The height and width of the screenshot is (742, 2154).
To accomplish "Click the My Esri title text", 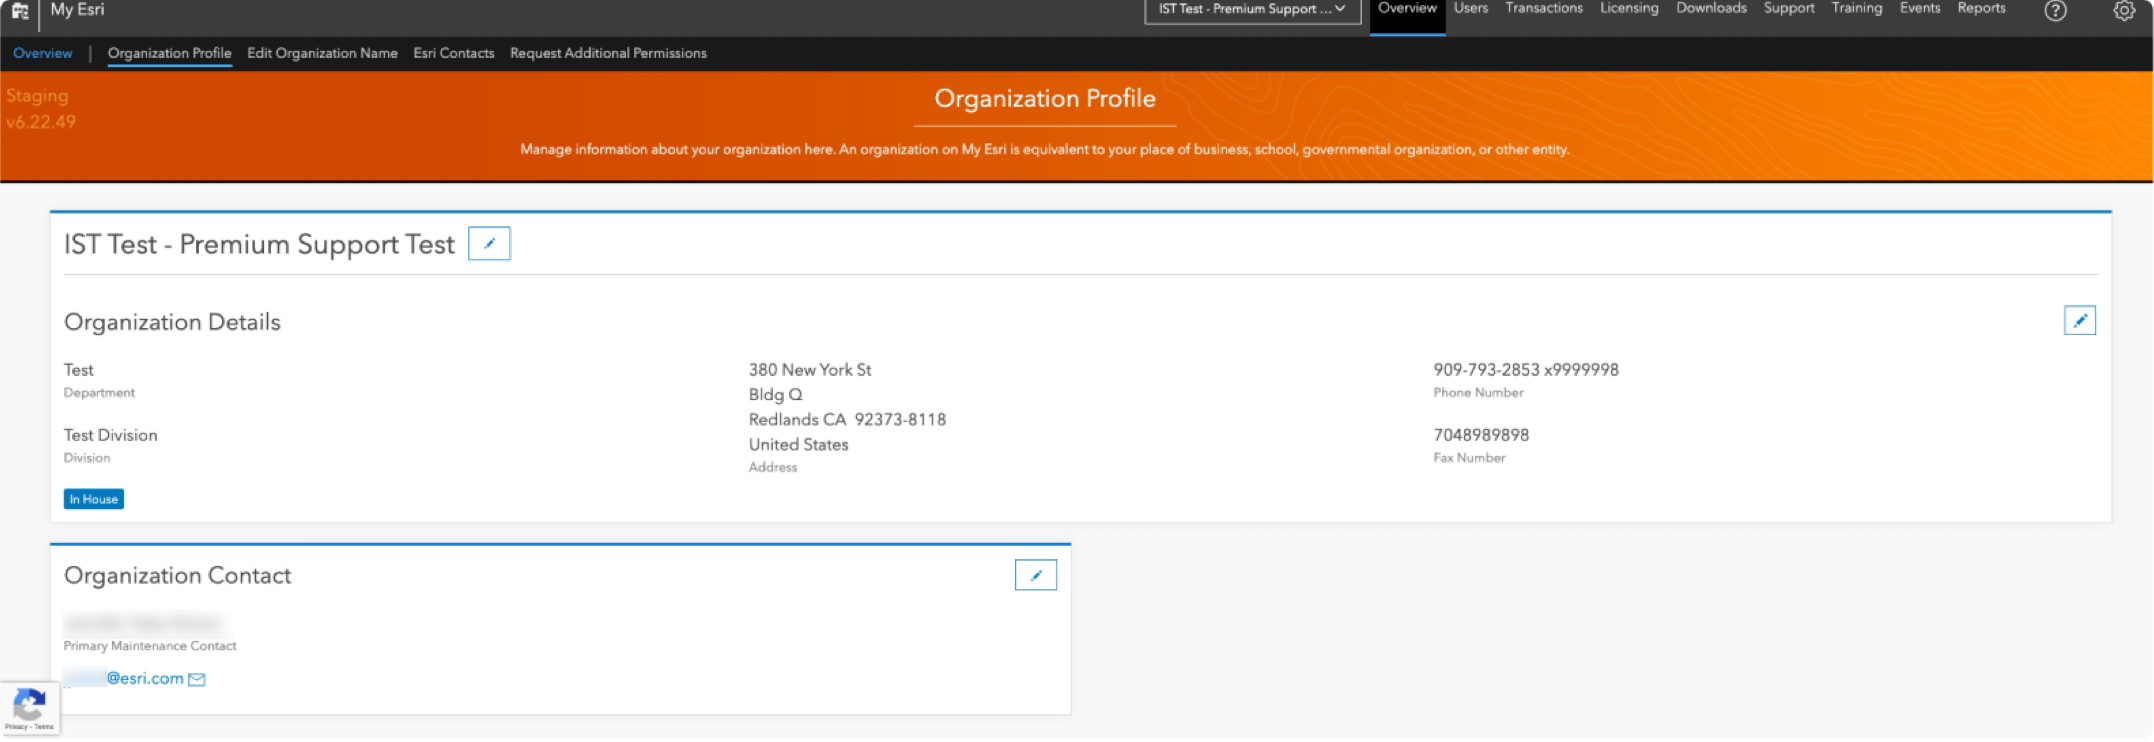I will click(x=77, y=10).
